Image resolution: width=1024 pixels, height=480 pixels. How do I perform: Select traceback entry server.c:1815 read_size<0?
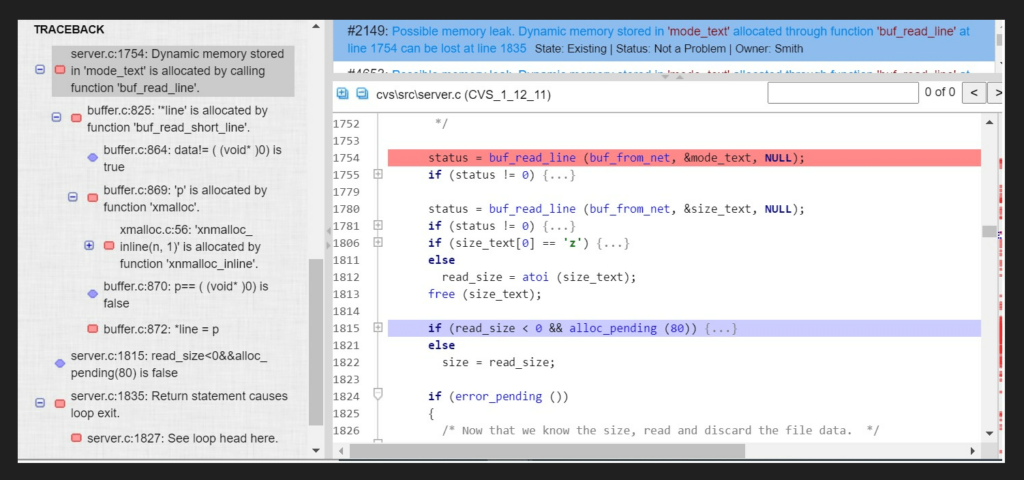point(169,364)
